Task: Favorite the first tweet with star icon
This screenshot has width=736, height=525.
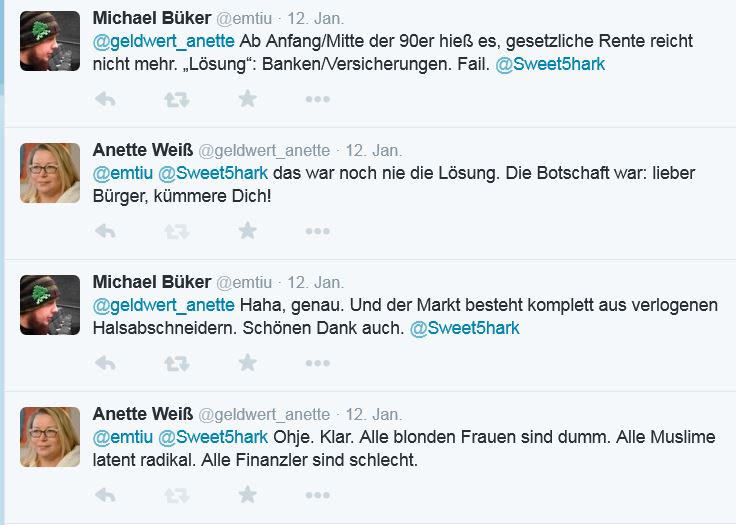Action: [247, 99]
